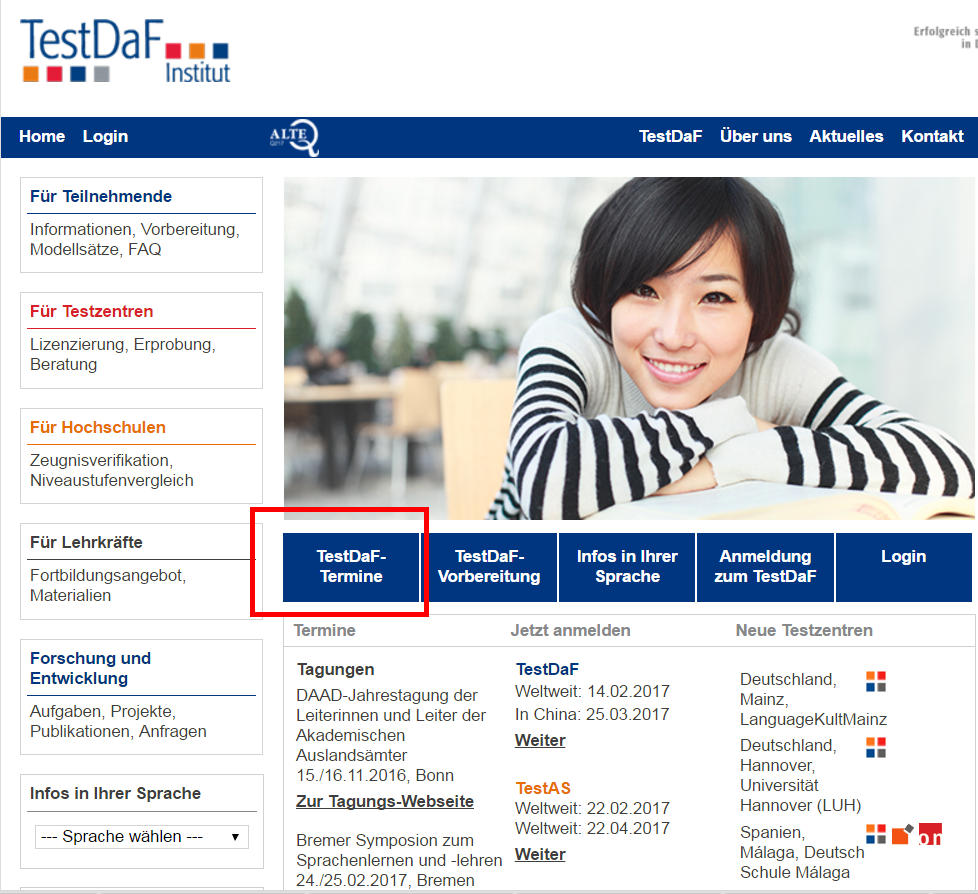Click the 'DAAD-Jahrestagung' event description

pos(390,726)
